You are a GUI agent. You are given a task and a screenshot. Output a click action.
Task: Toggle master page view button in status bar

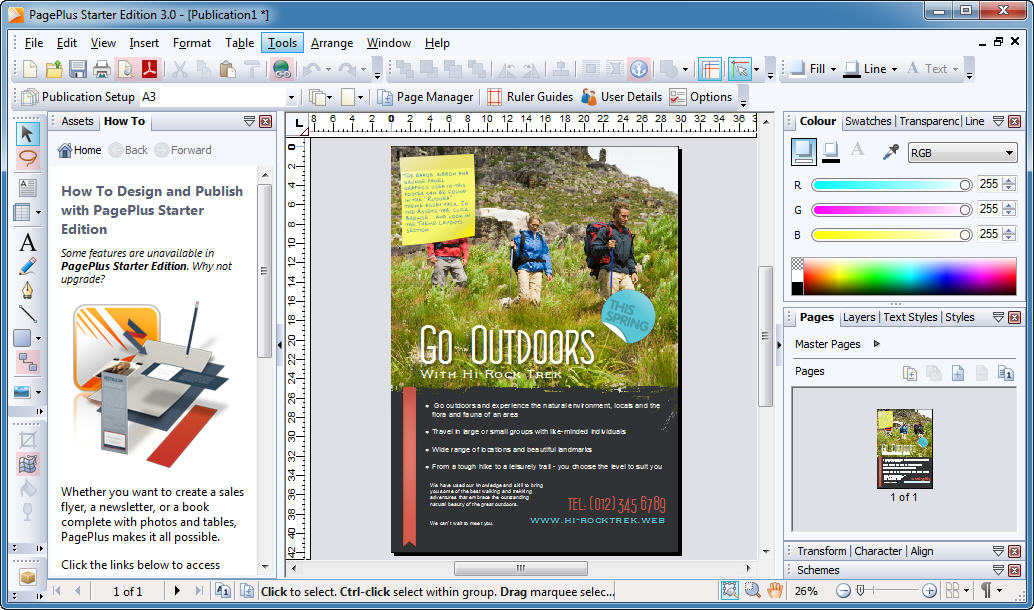(222, 591)
